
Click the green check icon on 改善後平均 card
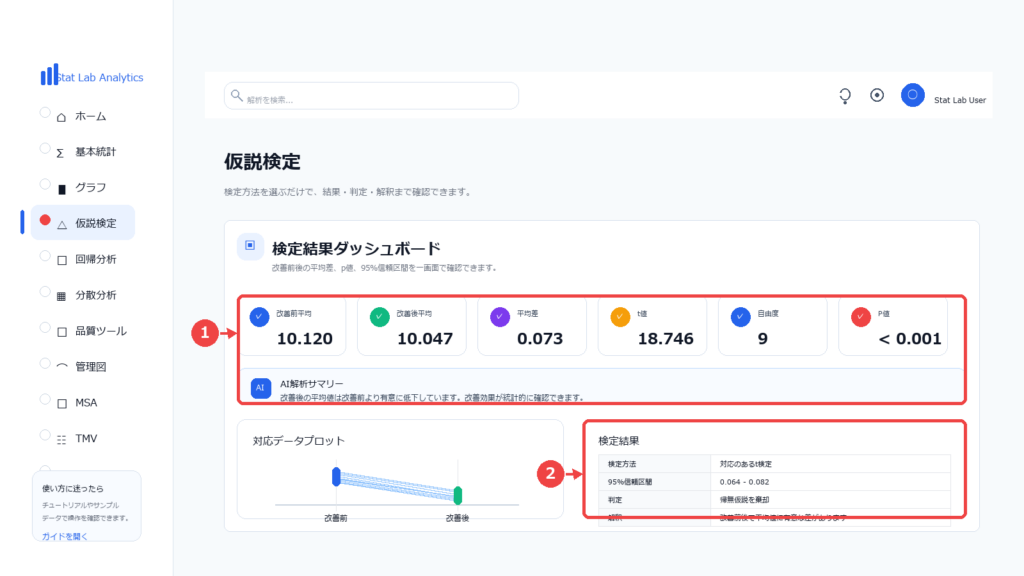379,317
